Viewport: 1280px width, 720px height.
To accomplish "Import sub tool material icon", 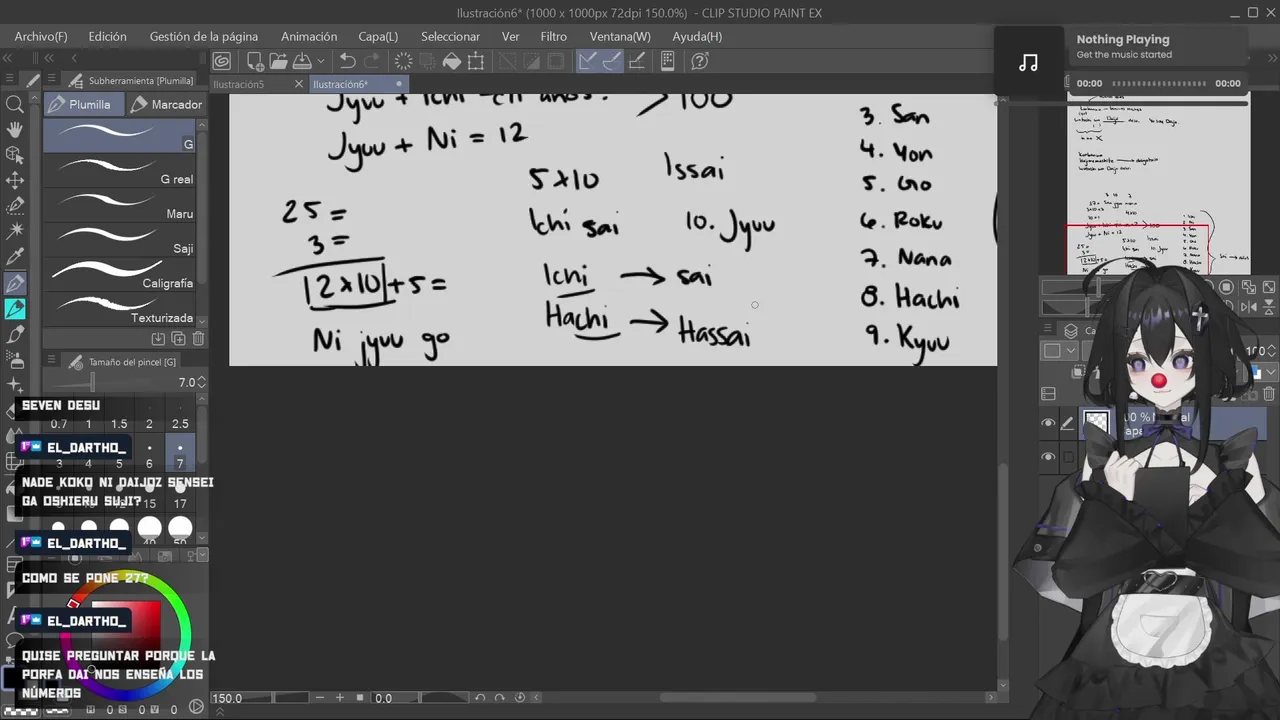I will pyautogui.click(x=159, y=339).
